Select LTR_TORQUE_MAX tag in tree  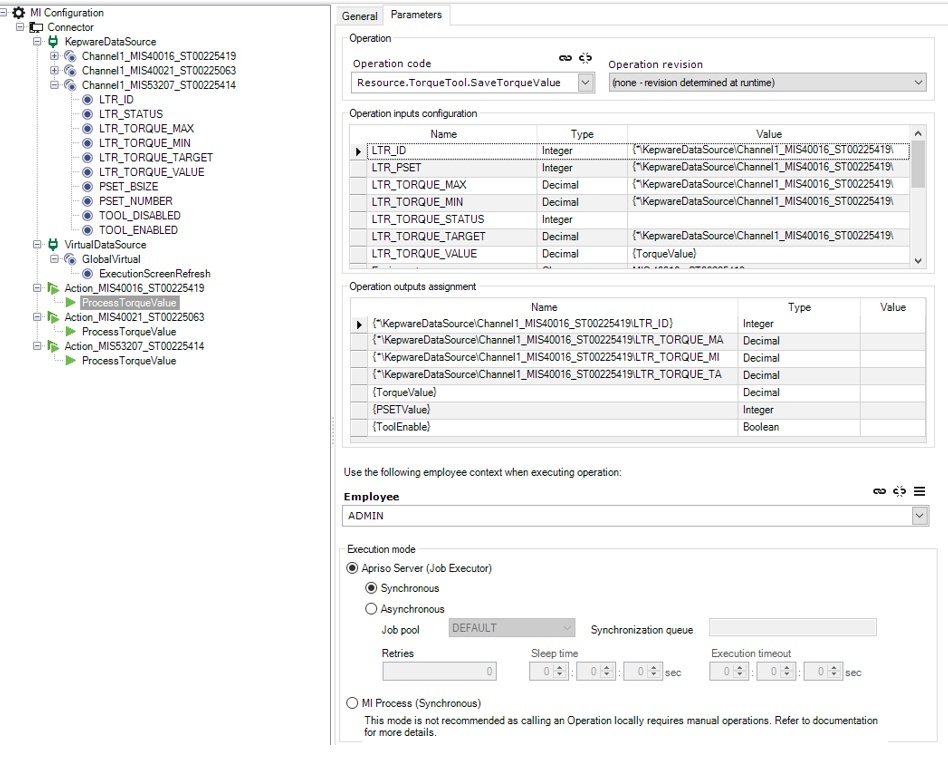[x=146, y=129]
